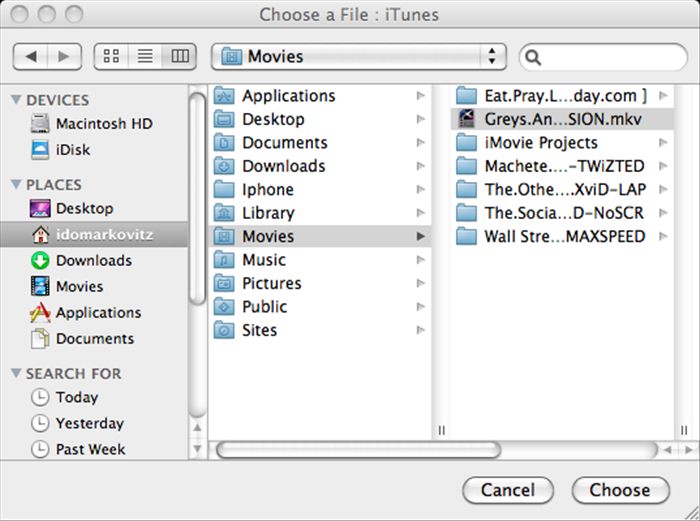Viewport: 700px width, 521px height.
Task: Switch to list view mode
Action: click(145, 56)
